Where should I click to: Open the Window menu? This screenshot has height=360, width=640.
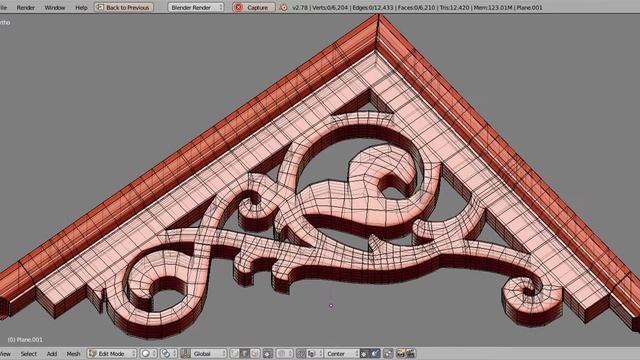(x=55, y=7)
